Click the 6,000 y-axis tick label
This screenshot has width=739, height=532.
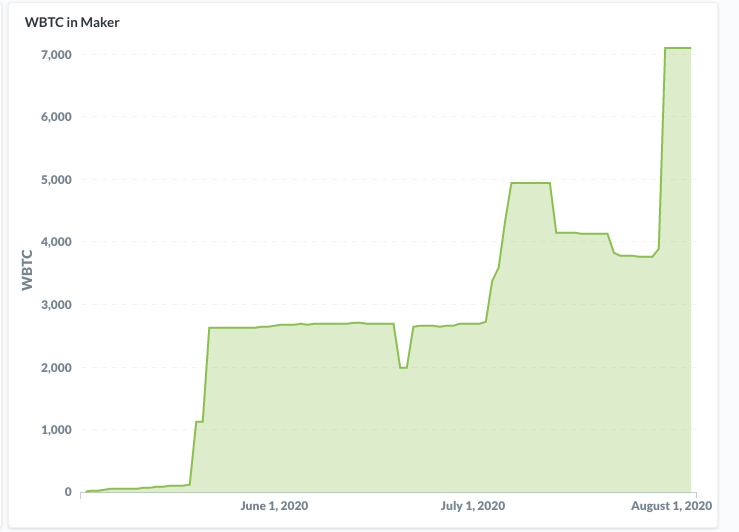coord(54,117)
